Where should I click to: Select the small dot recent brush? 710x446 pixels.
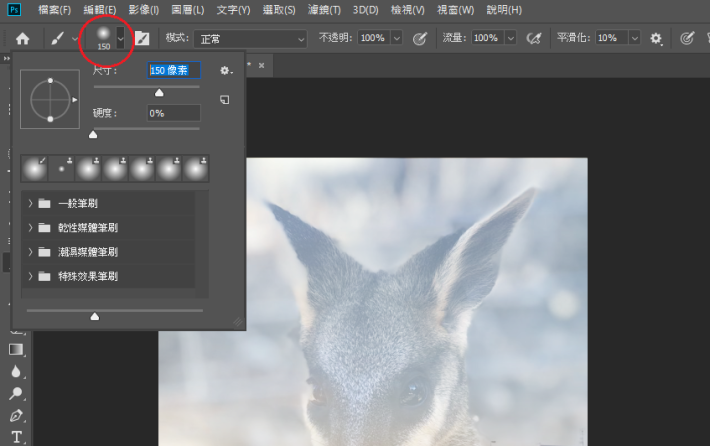pos(61,169)
